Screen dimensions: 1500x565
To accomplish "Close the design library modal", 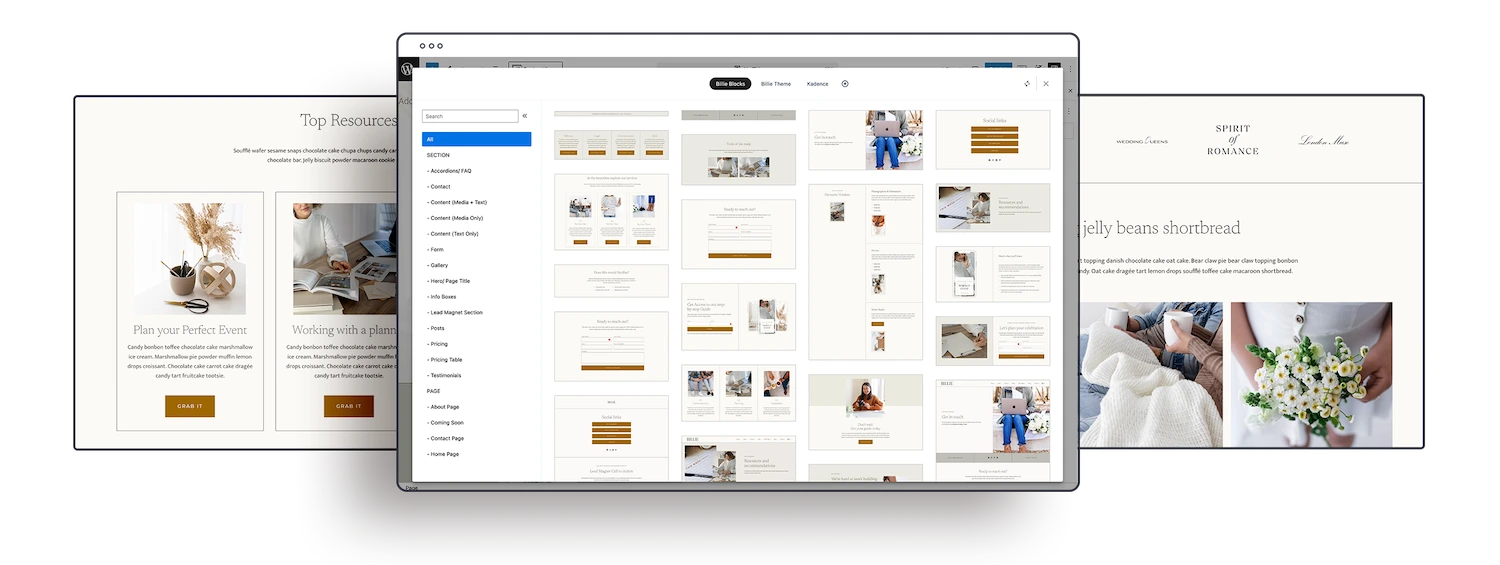I will 1046,84.
